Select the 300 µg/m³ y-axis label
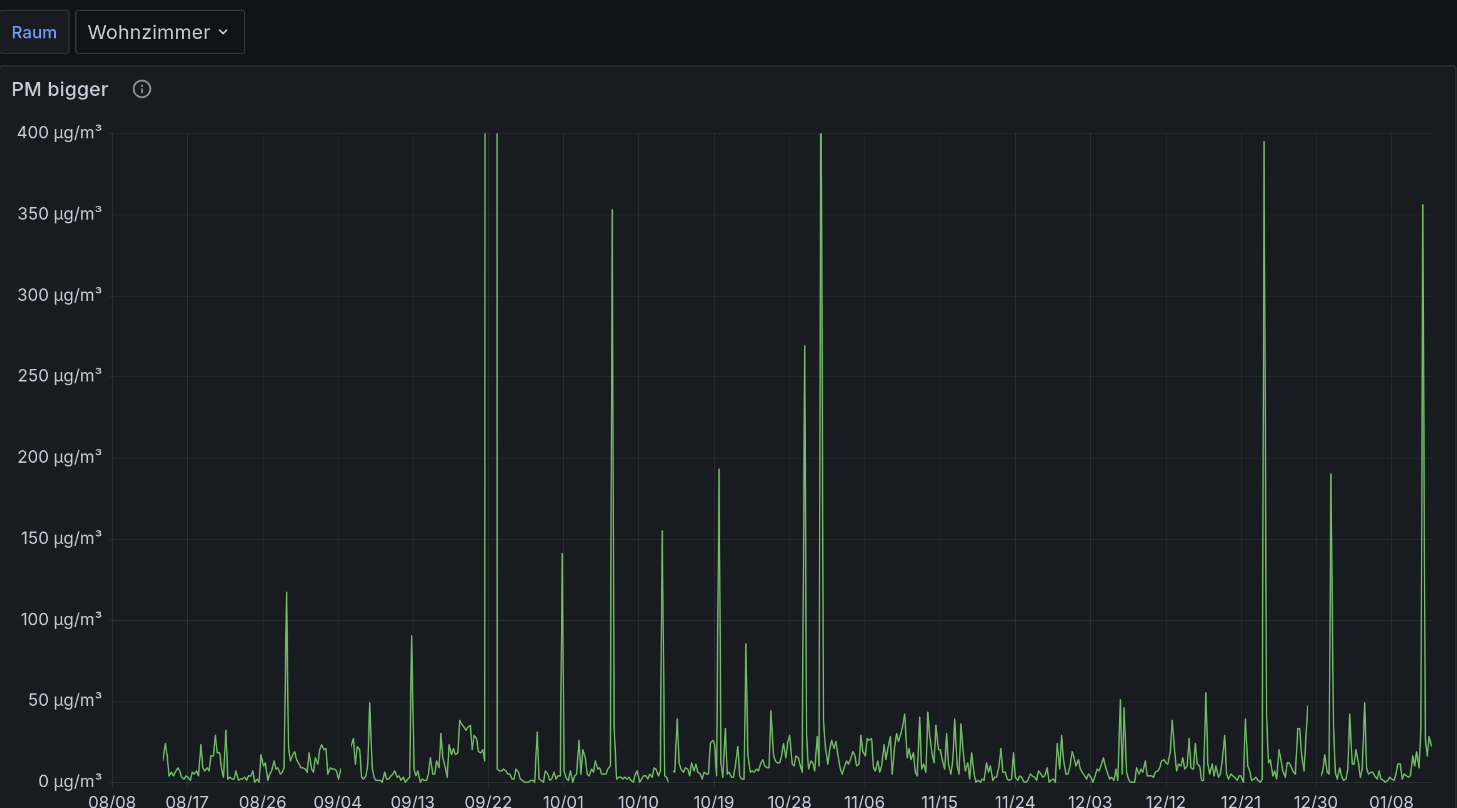The width and height of the screenshot is (1457, 808). 60,295
